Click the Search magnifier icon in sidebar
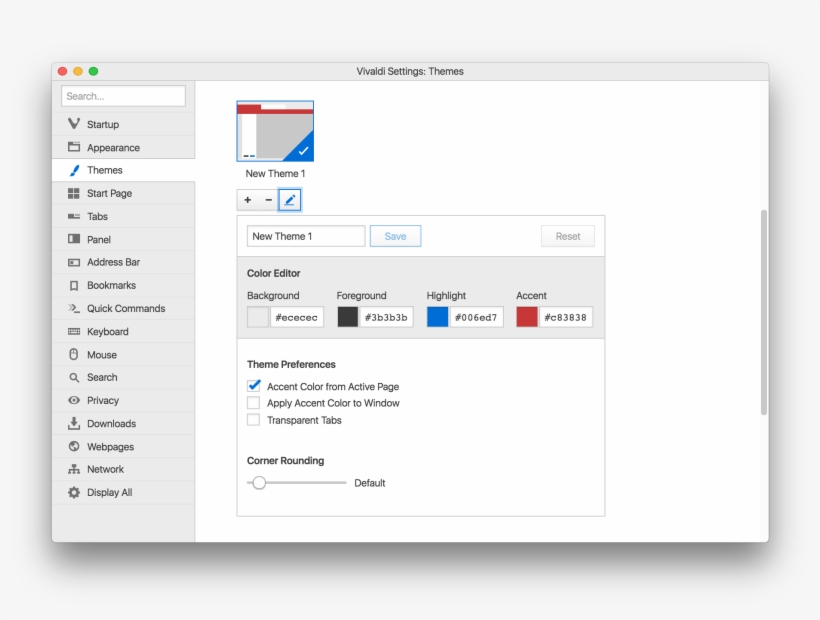Image resolution: width=820 pixels, height=620 pixels. (x=74, y=377)
